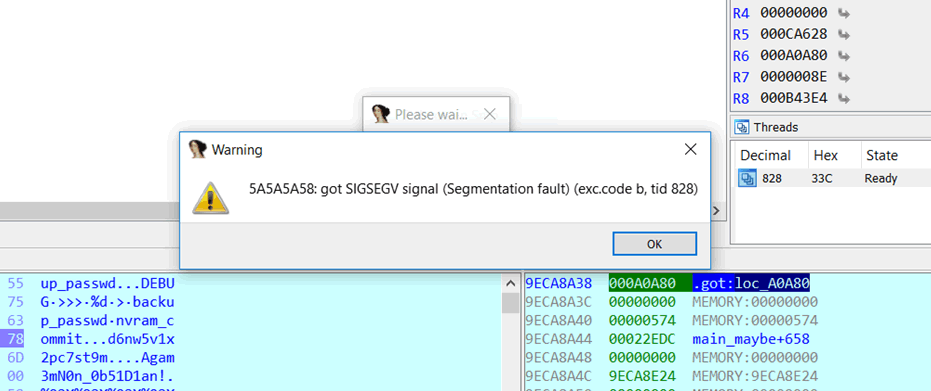Close the Warning dialog window
931x391 pixels.
(690, 150)
